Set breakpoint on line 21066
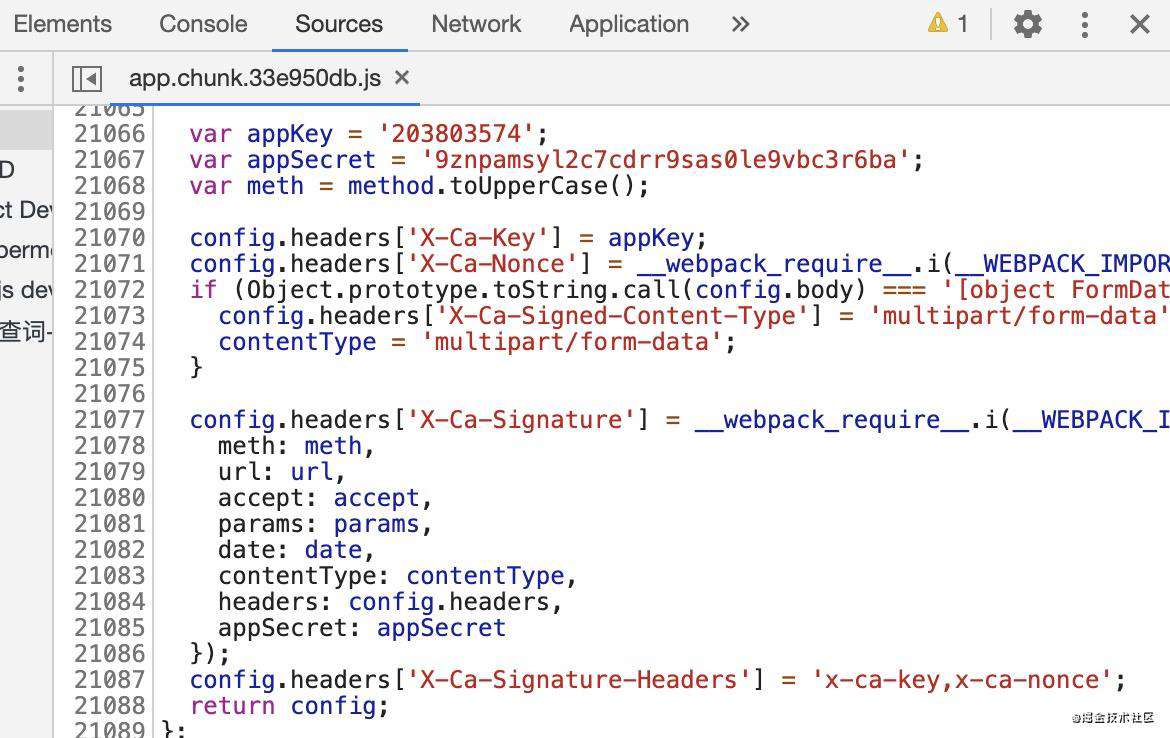Viewport: 1170px width, 738px height. 109,134
